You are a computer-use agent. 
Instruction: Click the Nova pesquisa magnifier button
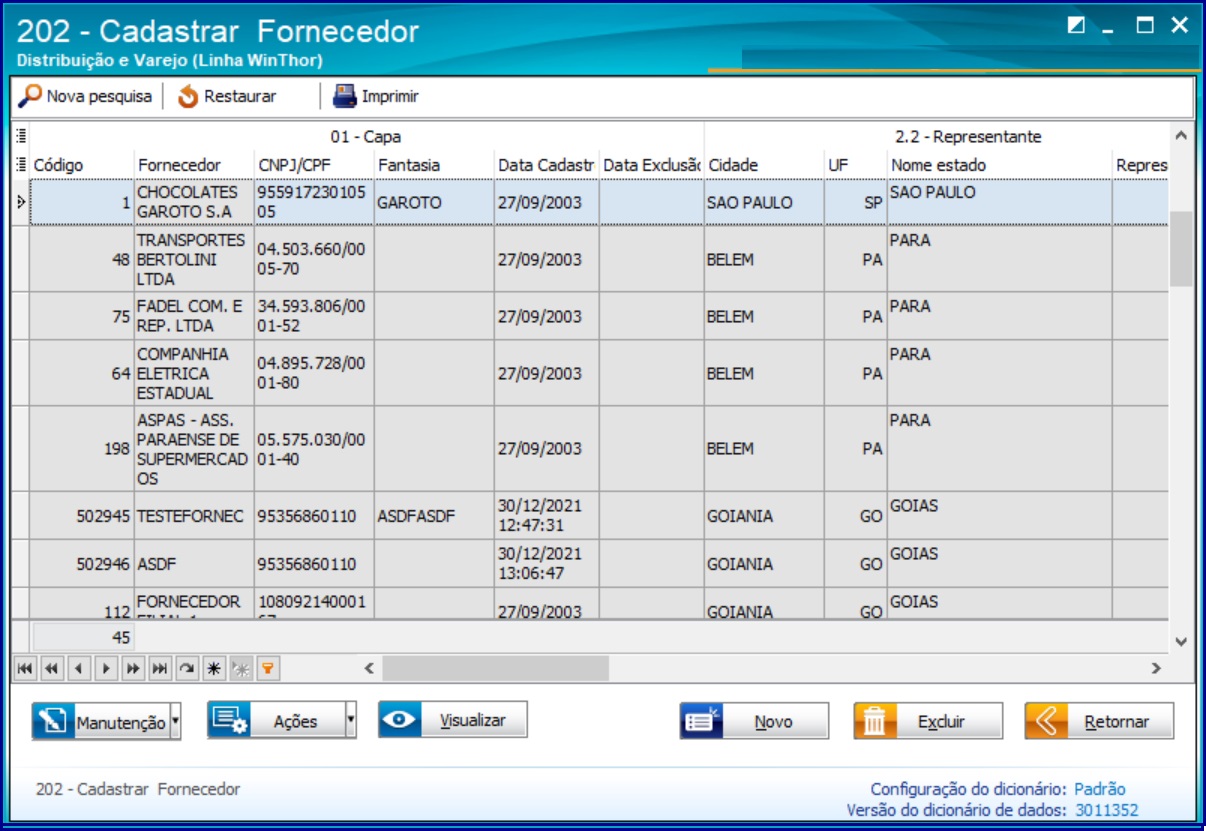point(86,97)
